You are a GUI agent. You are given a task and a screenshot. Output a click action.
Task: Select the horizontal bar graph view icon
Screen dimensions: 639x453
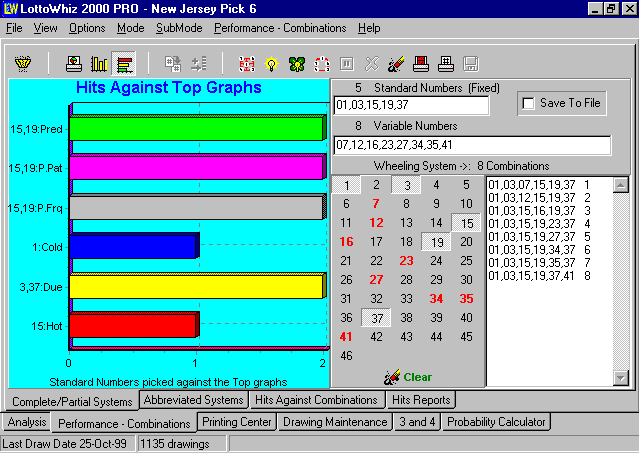pos(124,64)
